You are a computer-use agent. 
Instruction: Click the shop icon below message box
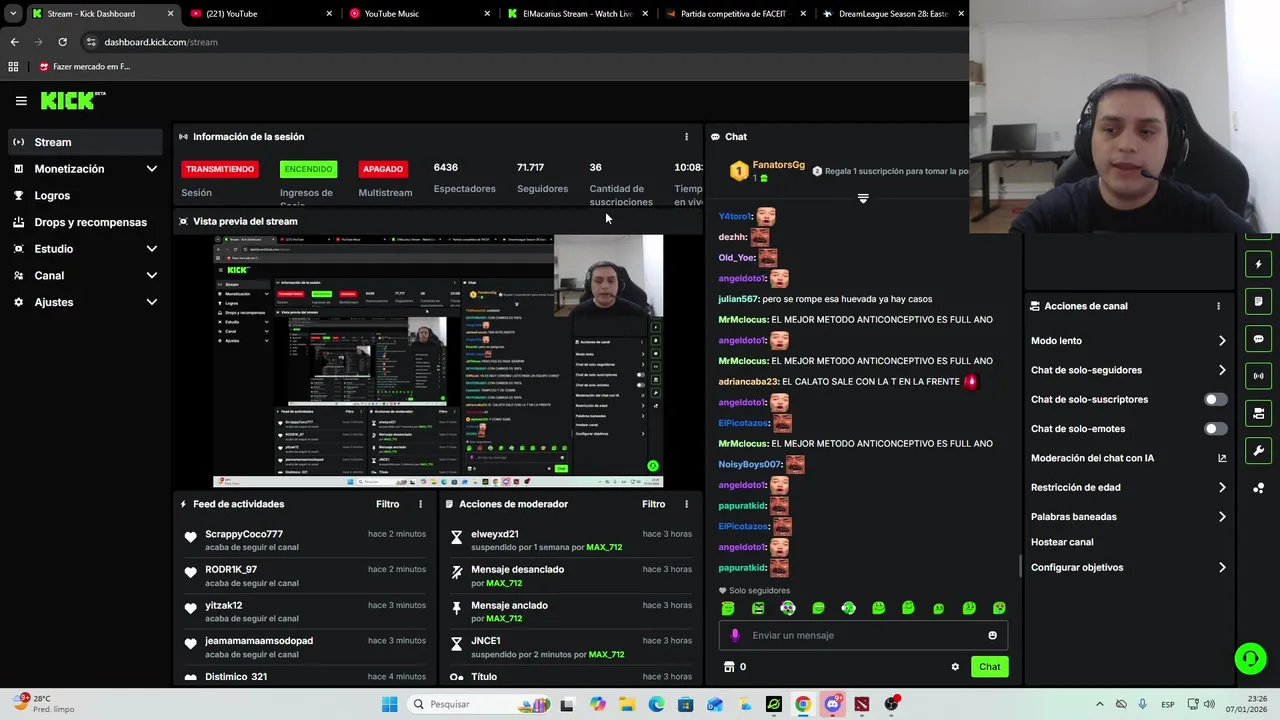728,667
